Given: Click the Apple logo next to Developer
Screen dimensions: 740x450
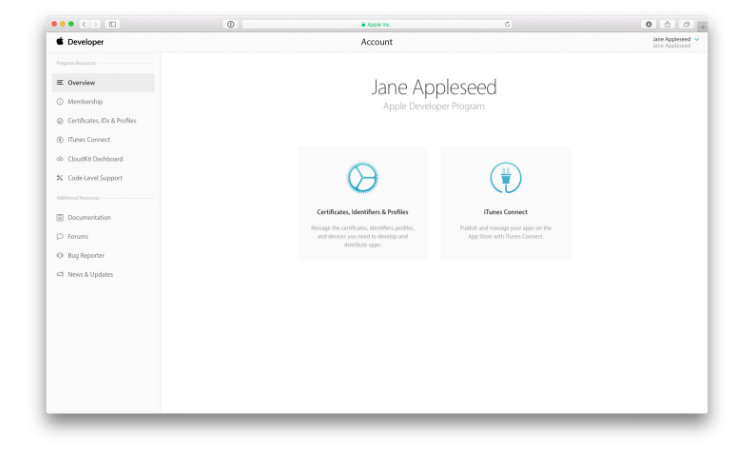Looking at the screenshot, I should [x=60, y=41].
